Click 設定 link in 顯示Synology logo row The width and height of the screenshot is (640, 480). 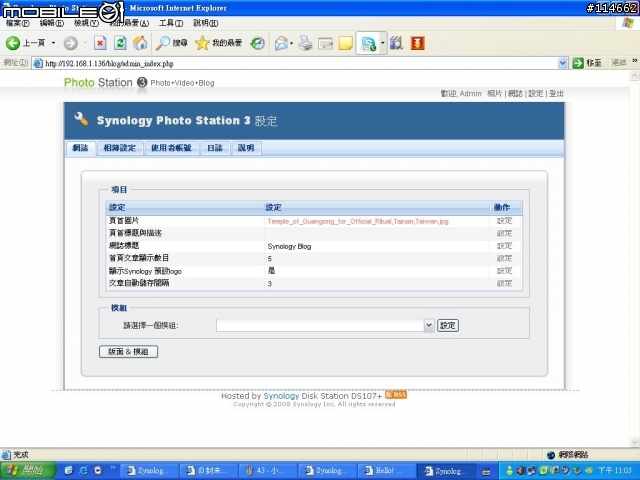[x=504, y=271]
